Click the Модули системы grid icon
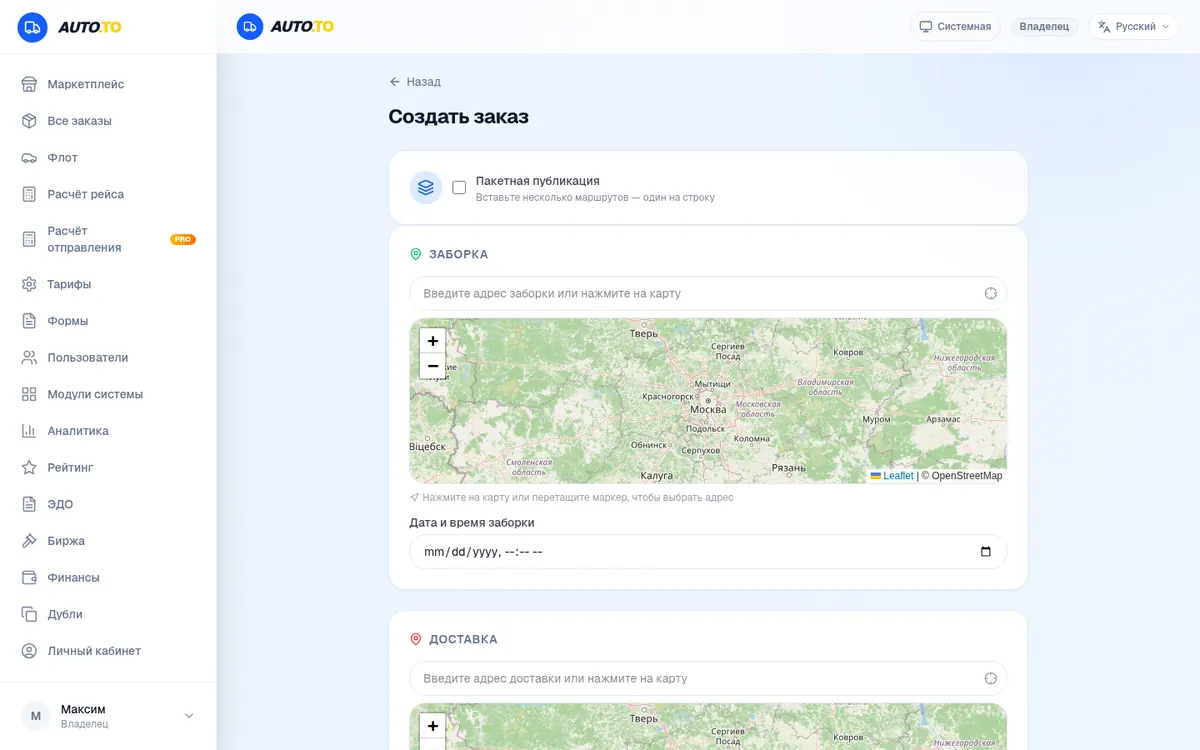This screenshot has width=1200, height=750. click(29, 394)
